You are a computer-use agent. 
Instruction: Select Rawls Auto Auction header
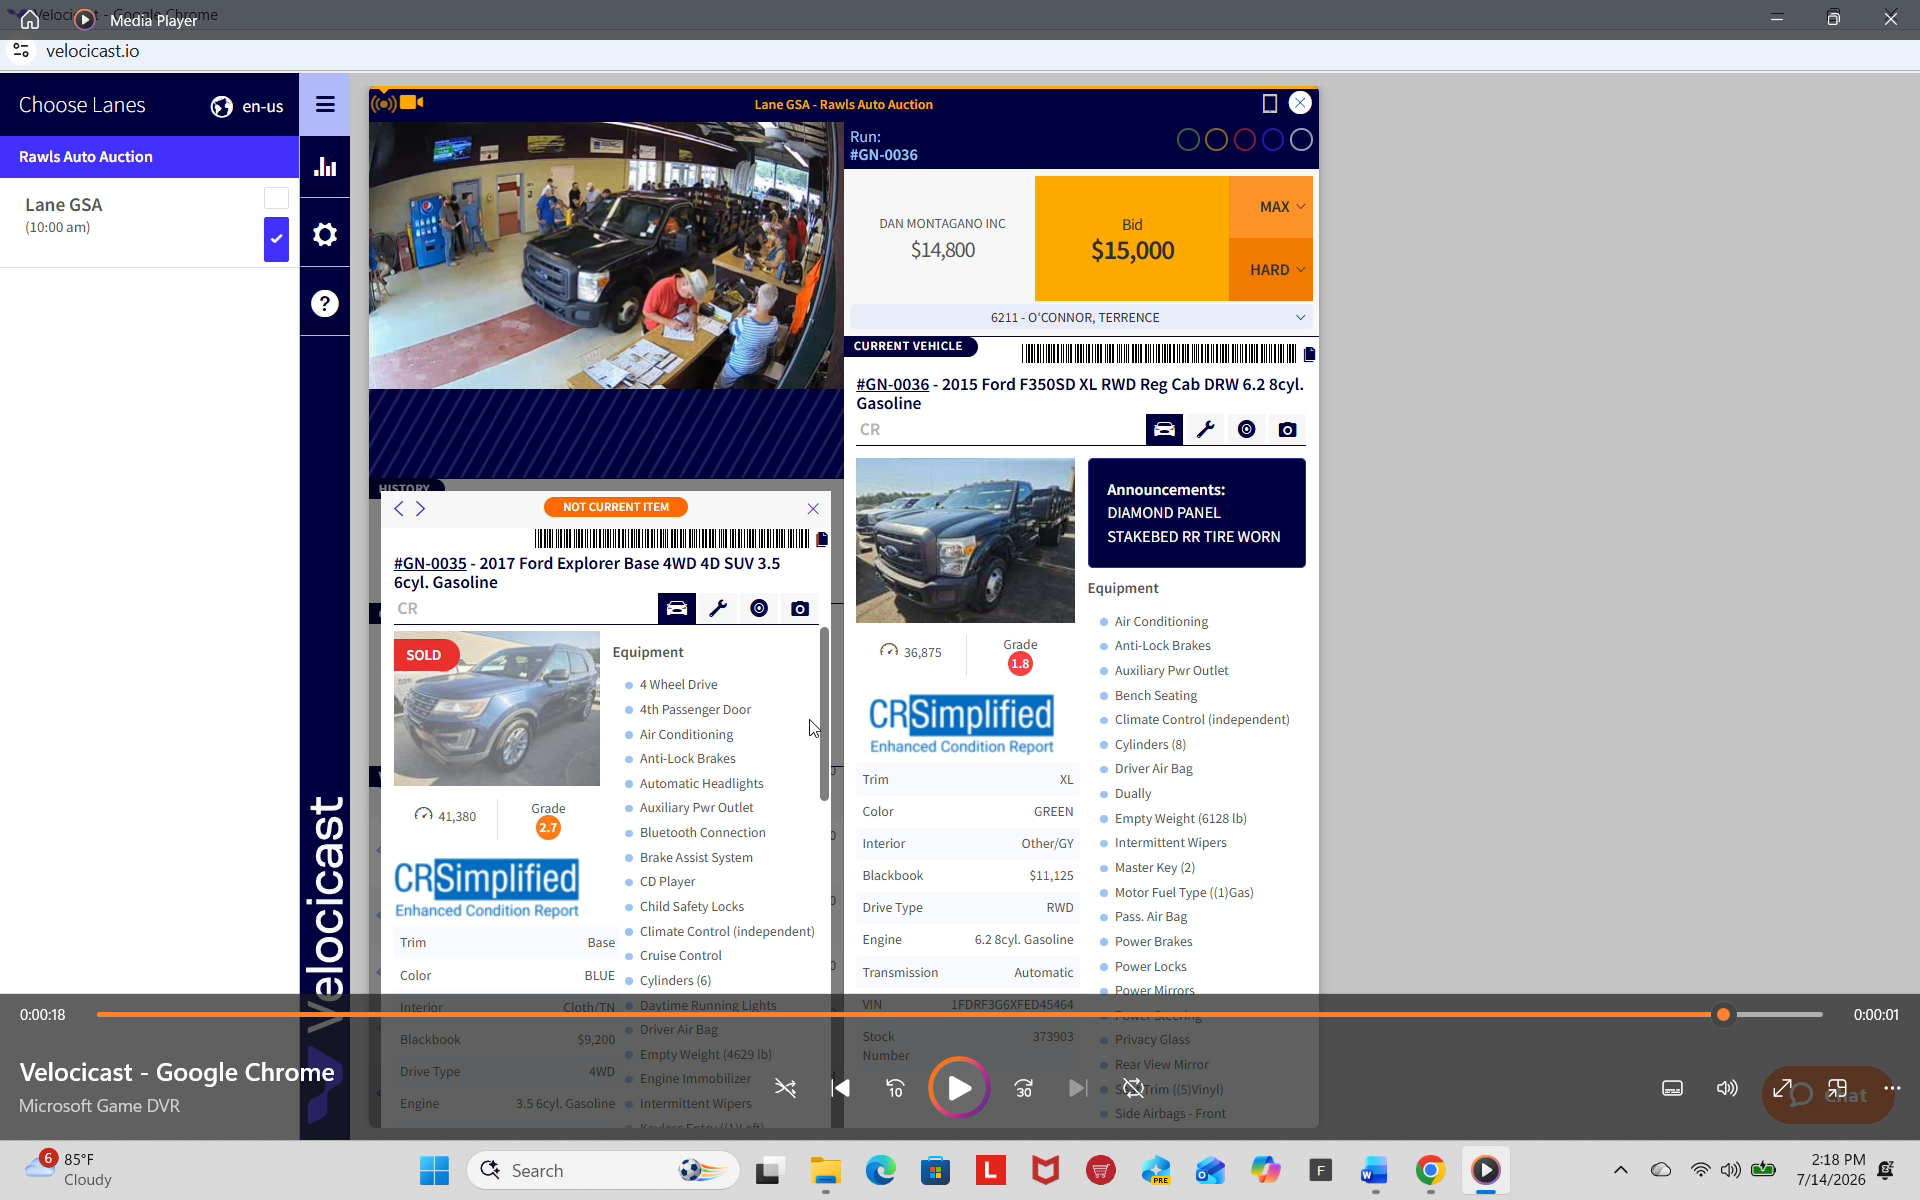[x=149, y=157]
